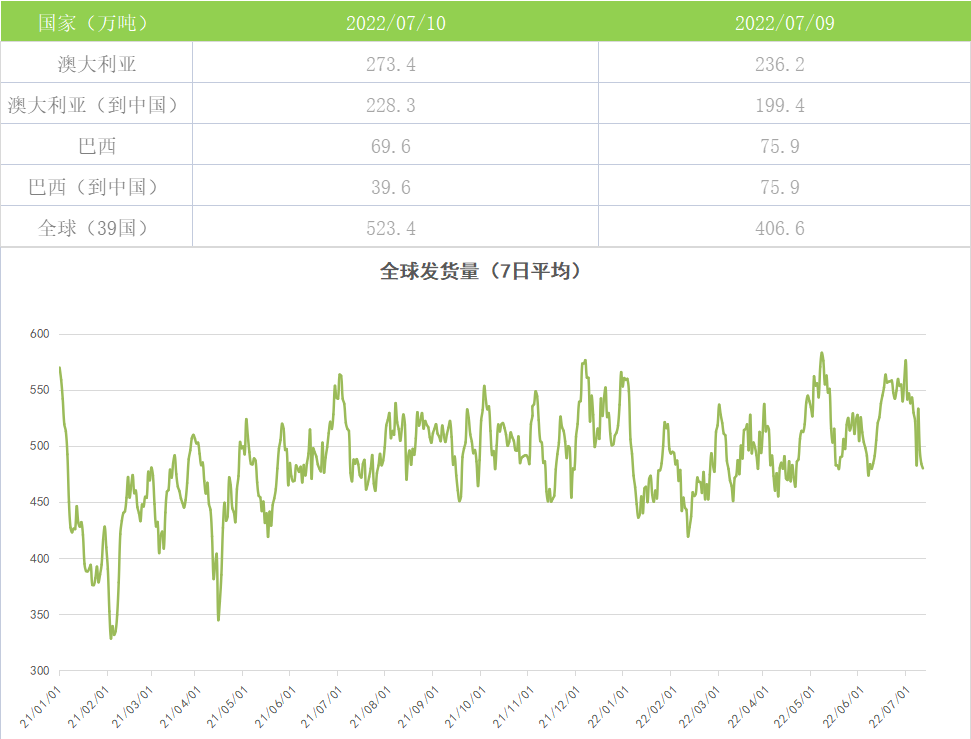The width and height of the screenshot is (971, 739).
Task: Click the 21/01/01 date on the x-axis
Action: pyautogui.click(x=42, y=705)
